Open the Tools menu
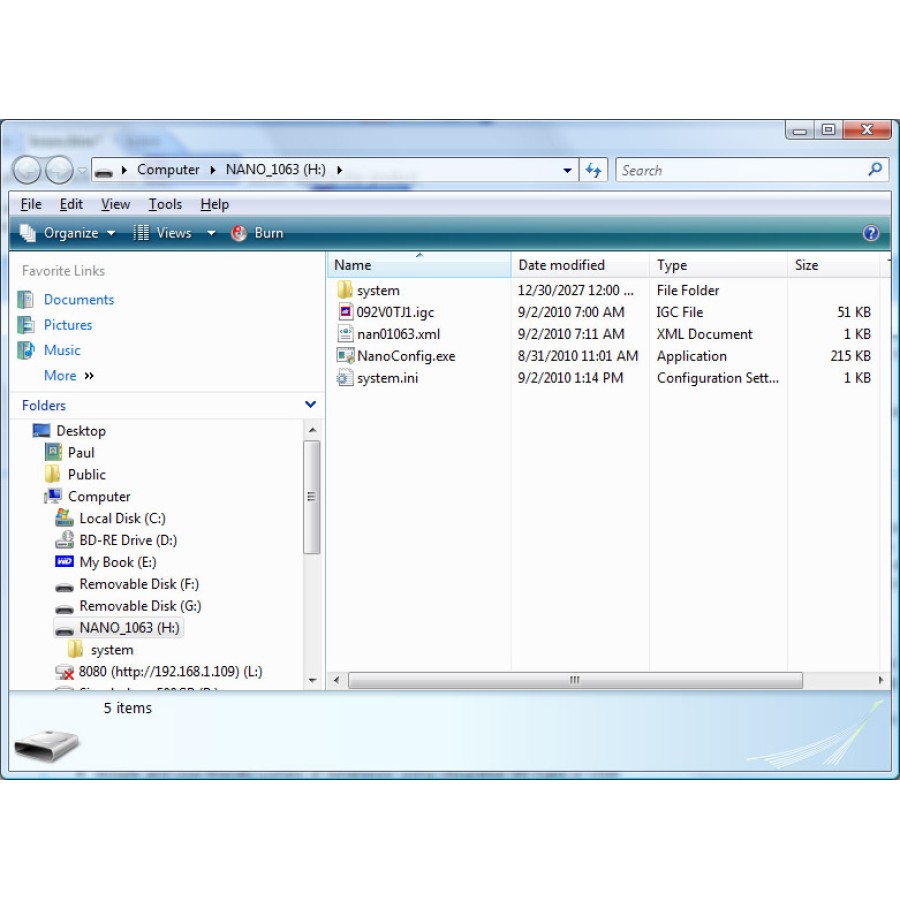 [x=165, y=204]
